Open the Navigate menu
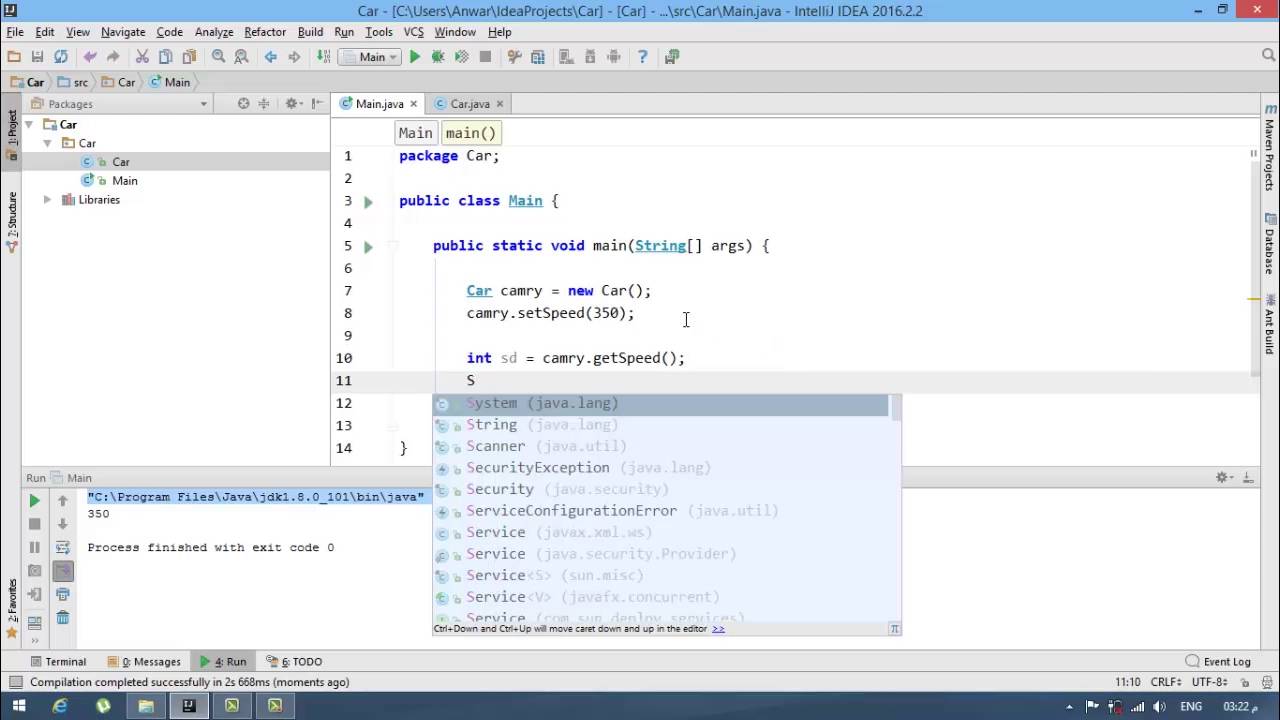This screenshot has width=1280, height=720. [123, 32]
